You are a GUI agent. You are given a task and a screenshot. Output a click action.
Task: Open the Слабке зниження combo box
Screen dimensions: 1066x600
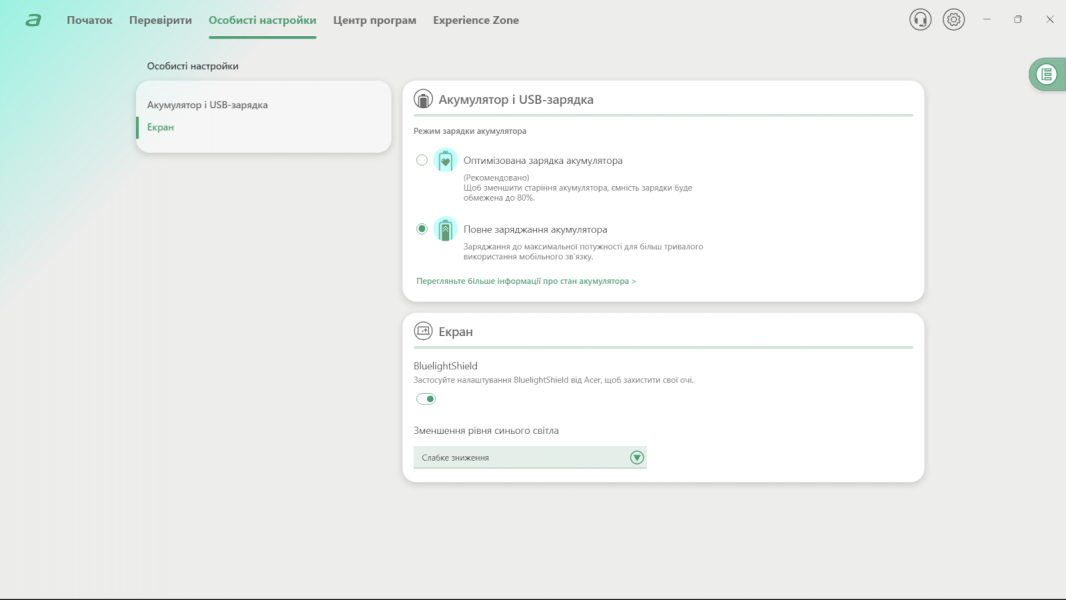[x=520, y=457]
